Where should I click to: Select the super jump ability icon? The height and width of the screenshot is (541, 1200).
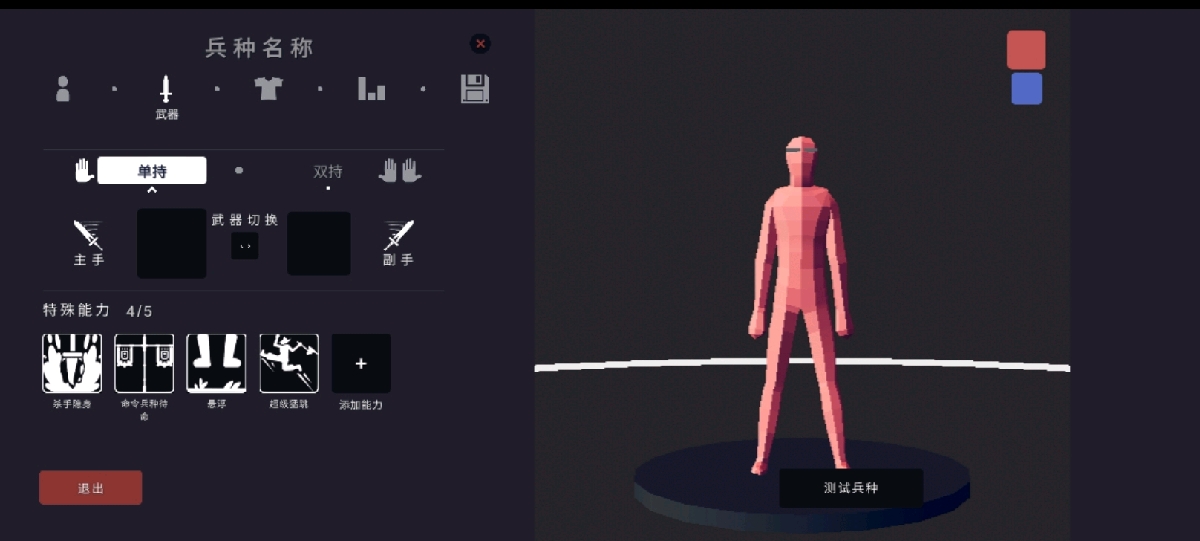pyautogui.click(x=289, y=363)
